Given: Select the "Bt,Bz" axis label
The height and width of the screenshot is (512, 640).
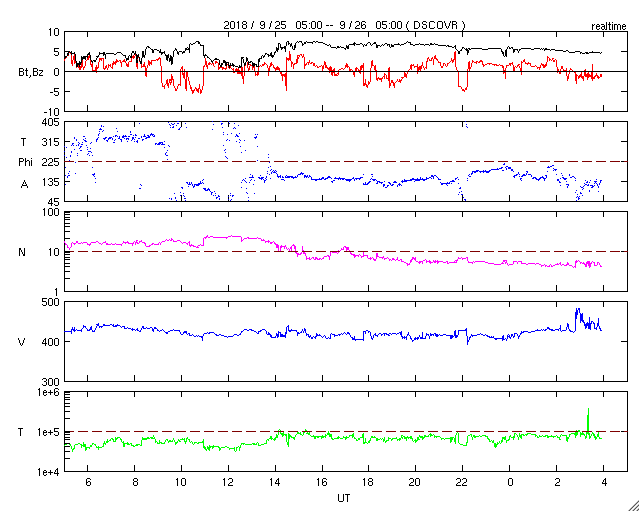Looking at the screenshot, I should click(31, 73).
